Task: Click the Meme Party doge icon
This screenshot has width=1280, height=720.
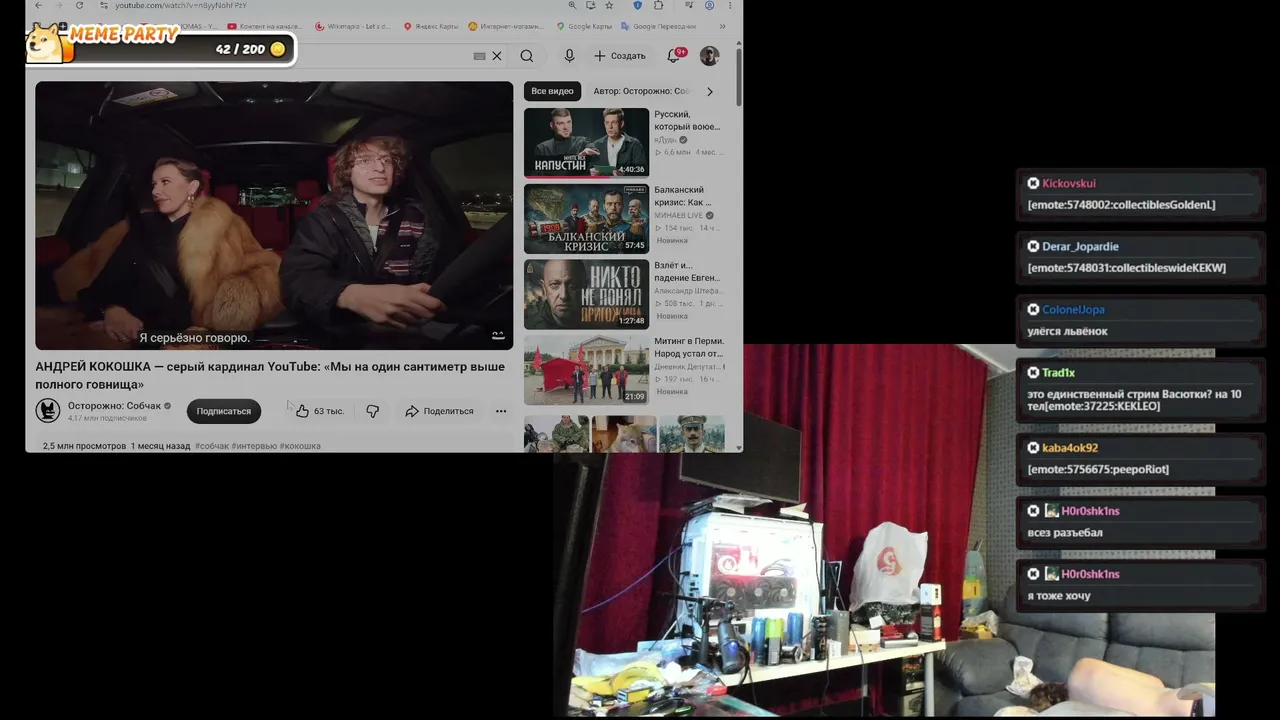Action: click(44, 43)
